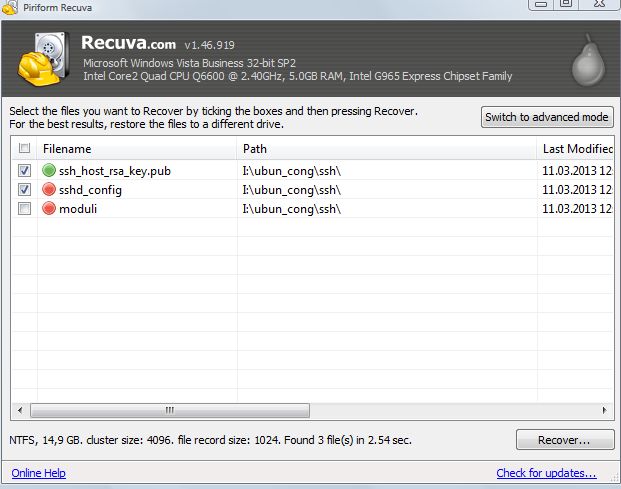Click the red status dot for moduli
Viewport: 621px width, 489px height.
tap(49, 208)
